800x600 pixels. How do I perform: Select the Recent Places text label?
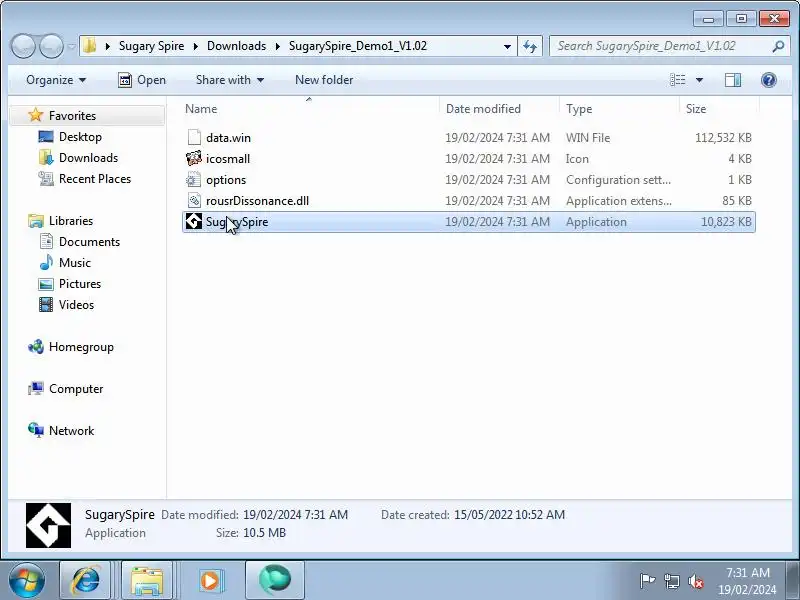[95, 179]
